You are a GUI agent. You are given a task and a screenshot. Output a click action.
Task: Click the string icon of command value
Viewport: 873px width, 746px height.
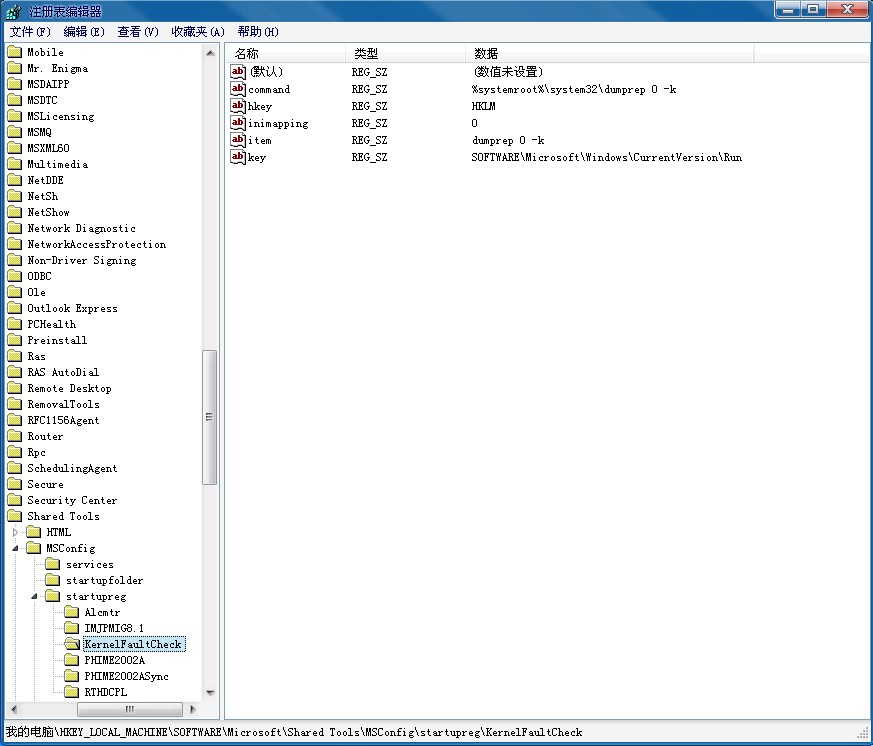click(x=238, y=89)
